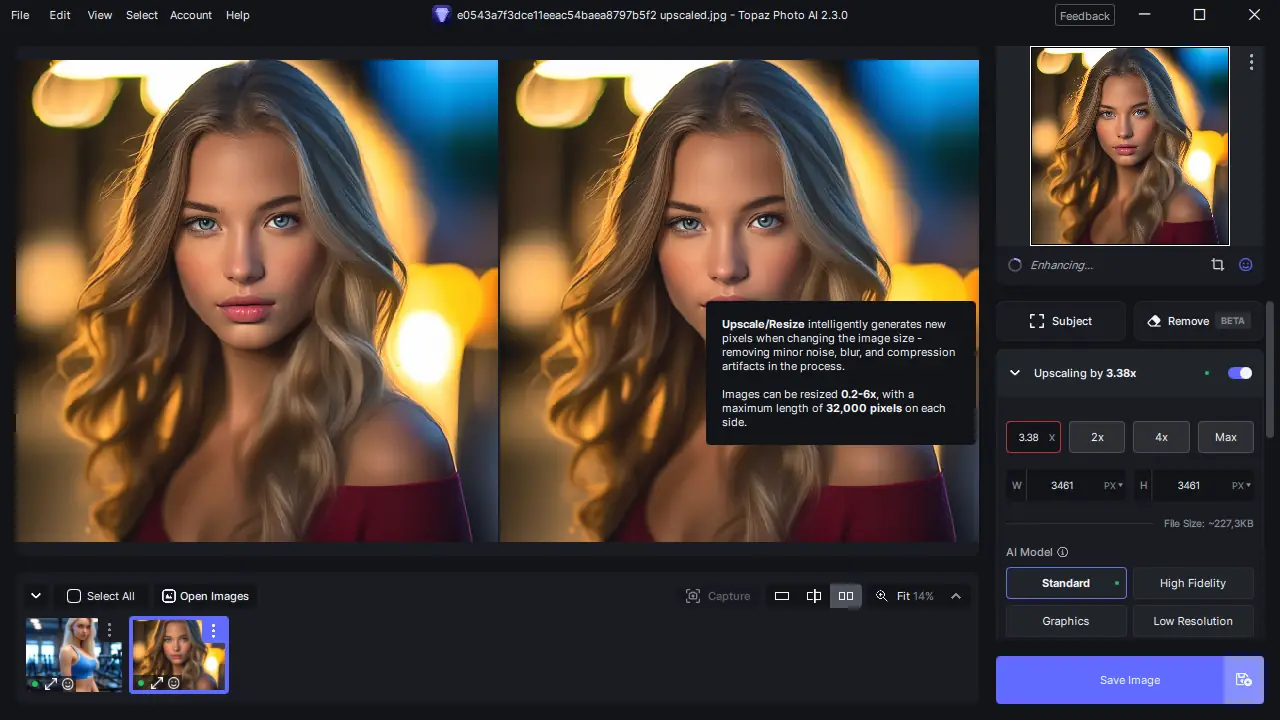1280x720 pixels.
Task: Collapse the Upscaling by 3.38x section
Action: click(x=1014, y=372)
